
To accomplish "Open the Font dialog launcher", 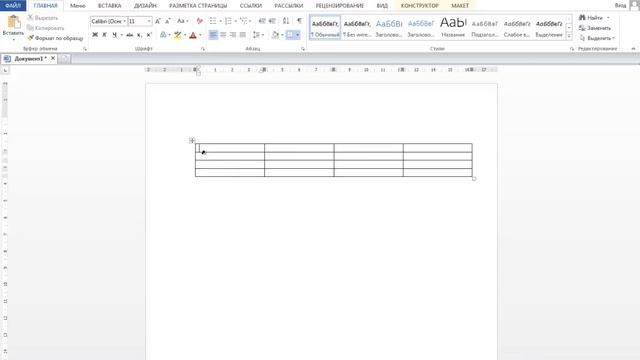I will (x=203, y=49).
